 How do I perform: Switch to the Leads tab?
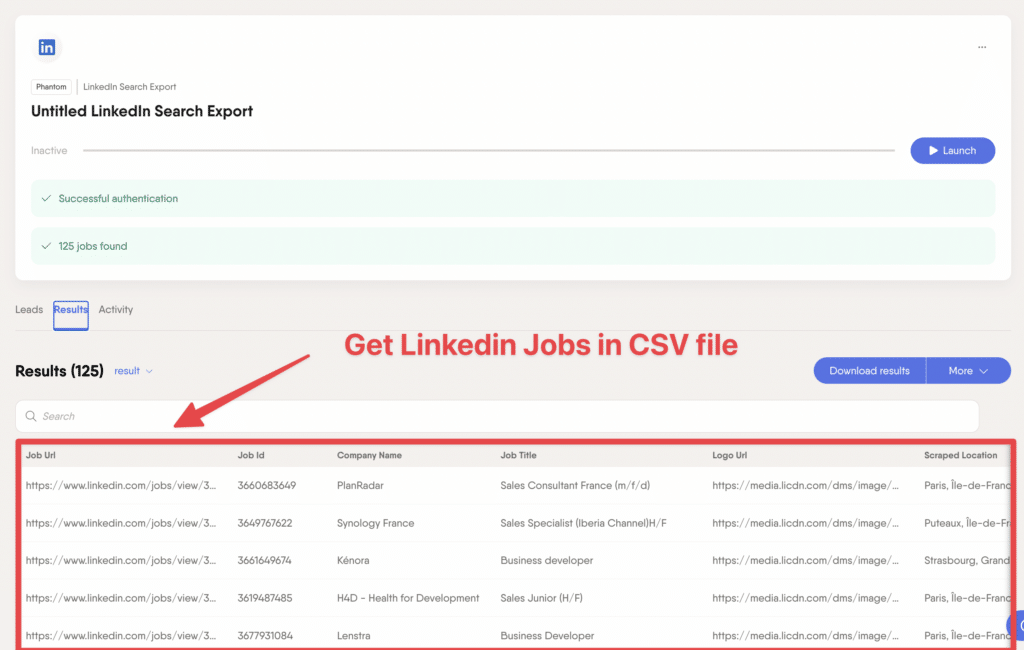[x=29, y=310]
